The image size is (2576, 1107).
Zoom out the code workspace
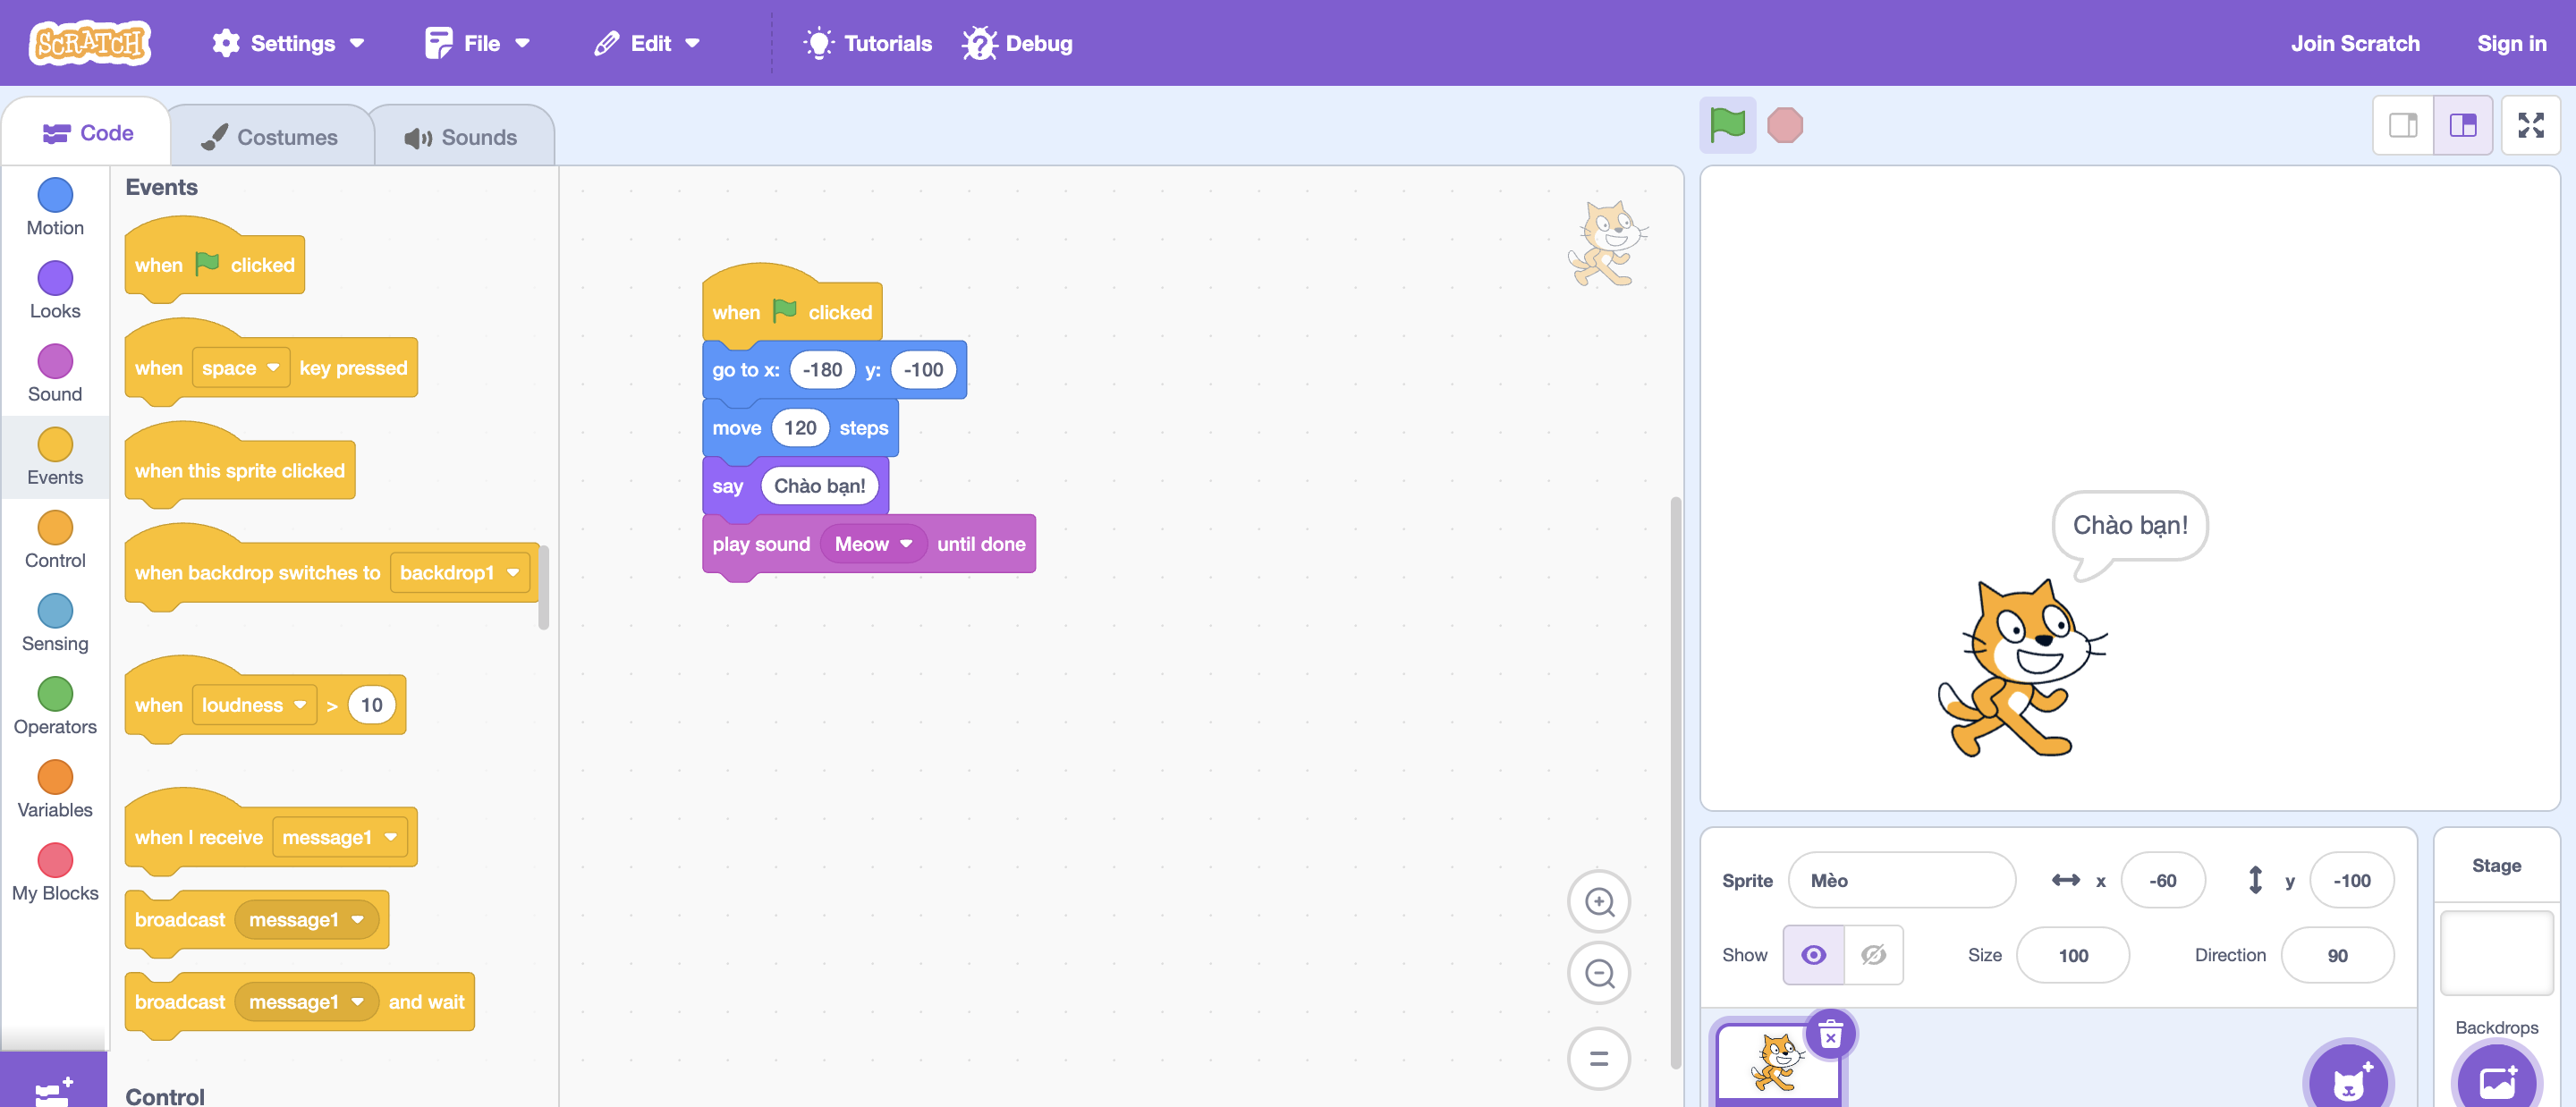1598,973
